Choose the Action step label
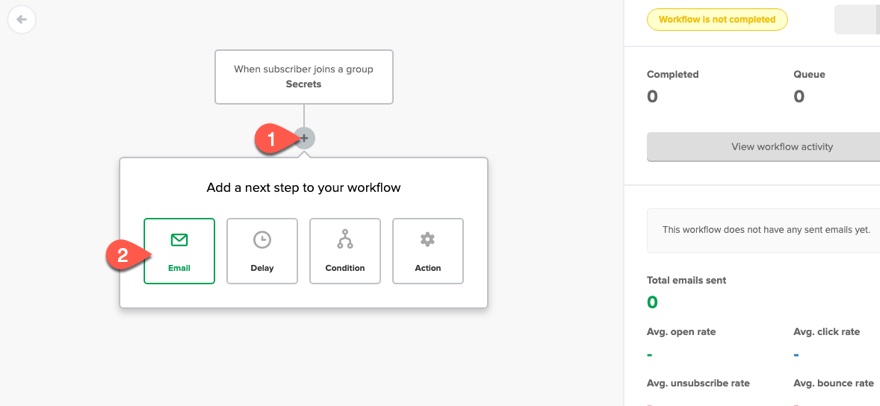 428,268
